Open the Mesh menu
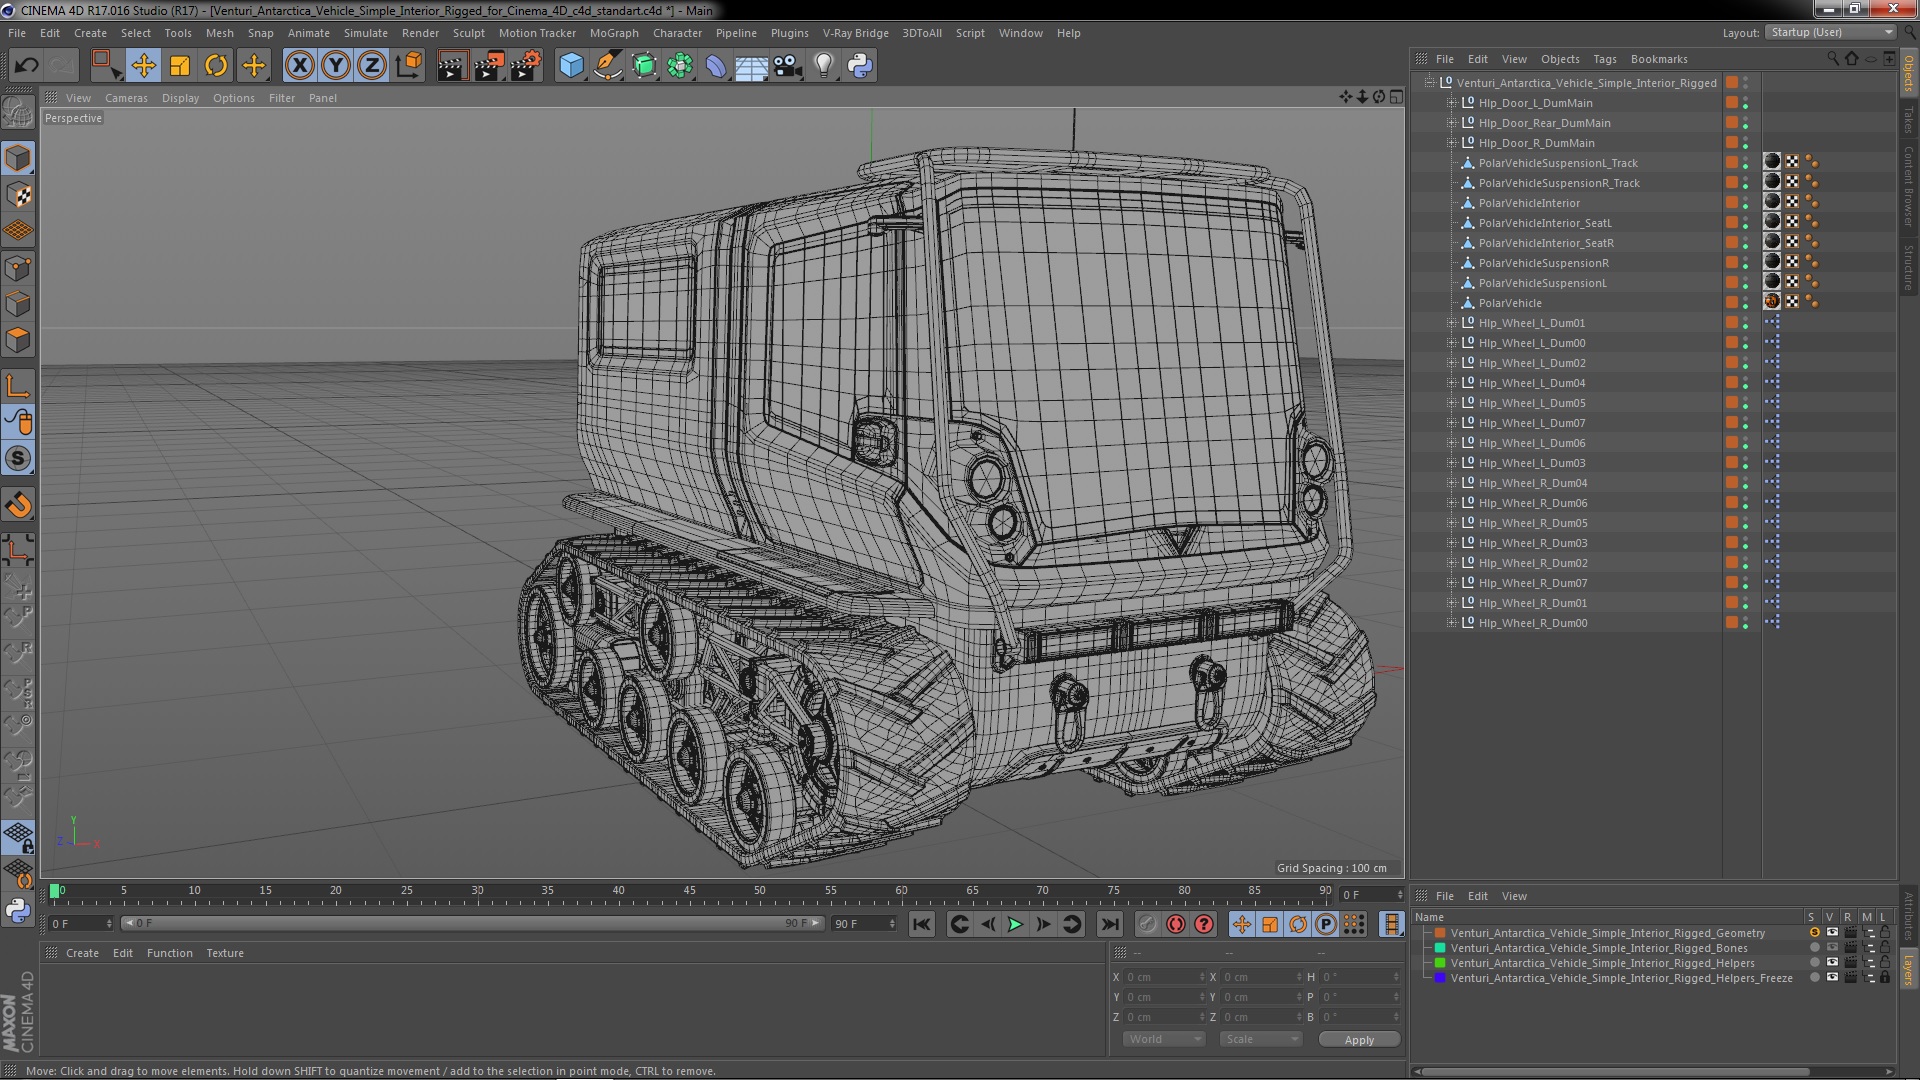Screen dimensions: 1920x1080 coord(219,33)
